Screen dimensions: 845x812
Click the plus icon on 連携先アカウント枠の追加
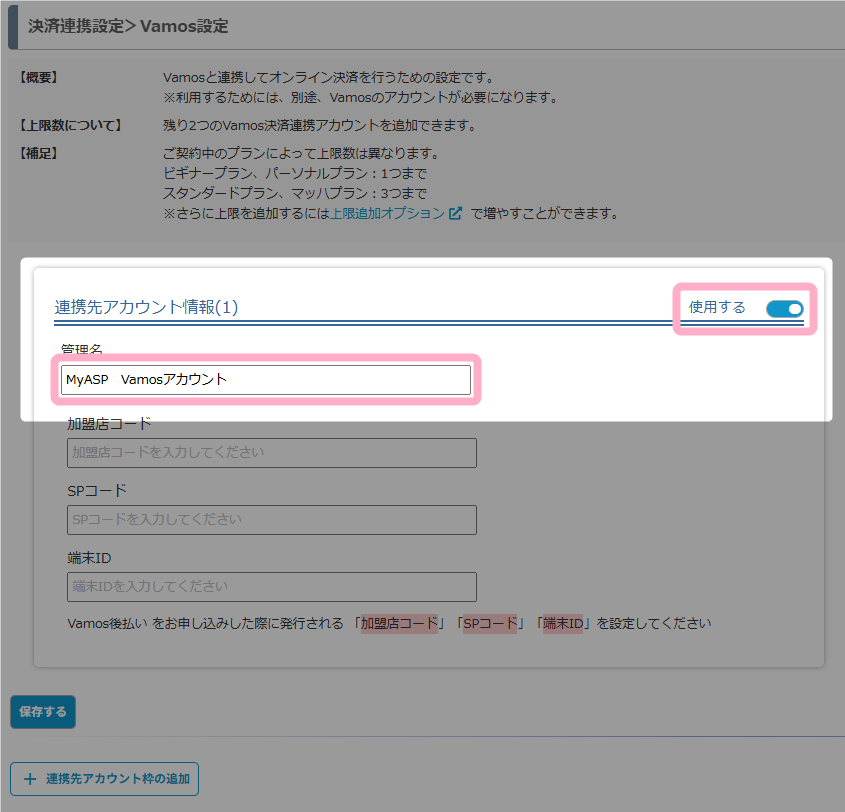pyautogui.click(x=29, y=778)
